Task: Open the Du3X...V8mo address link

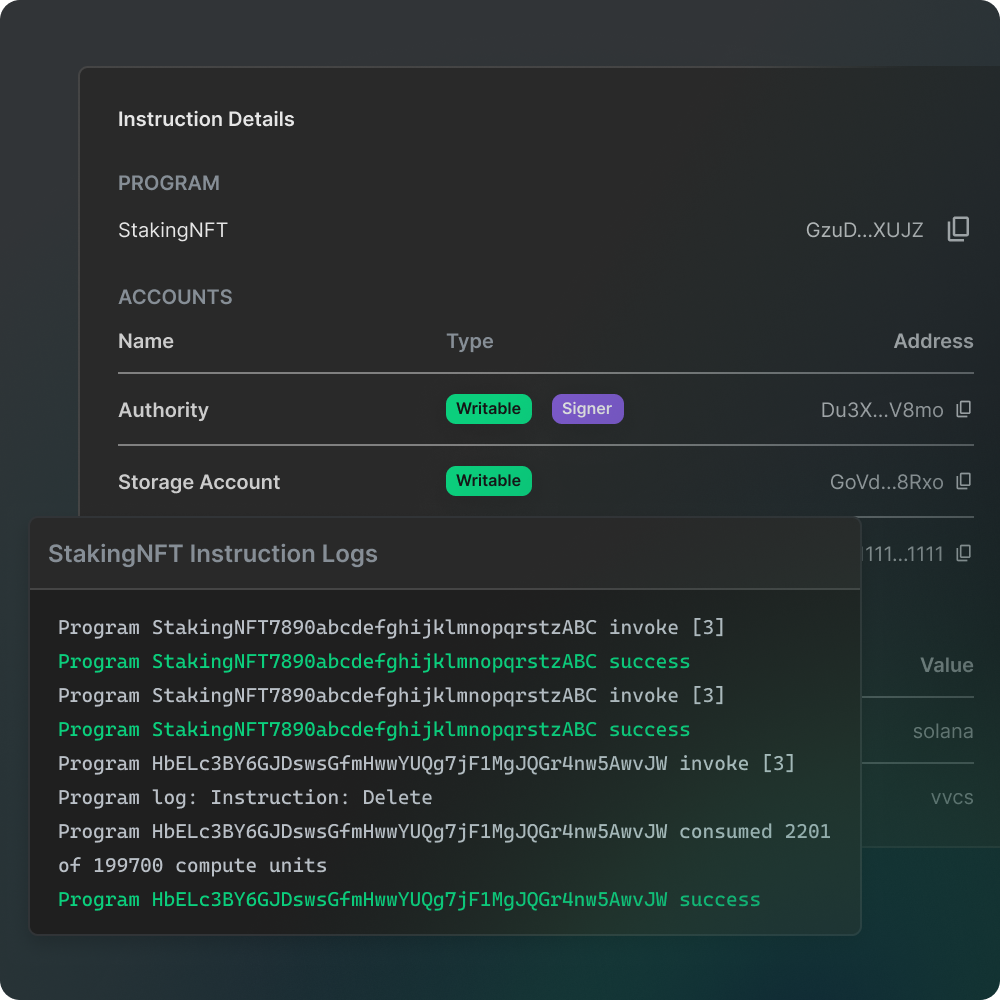Action: point(881,411)
